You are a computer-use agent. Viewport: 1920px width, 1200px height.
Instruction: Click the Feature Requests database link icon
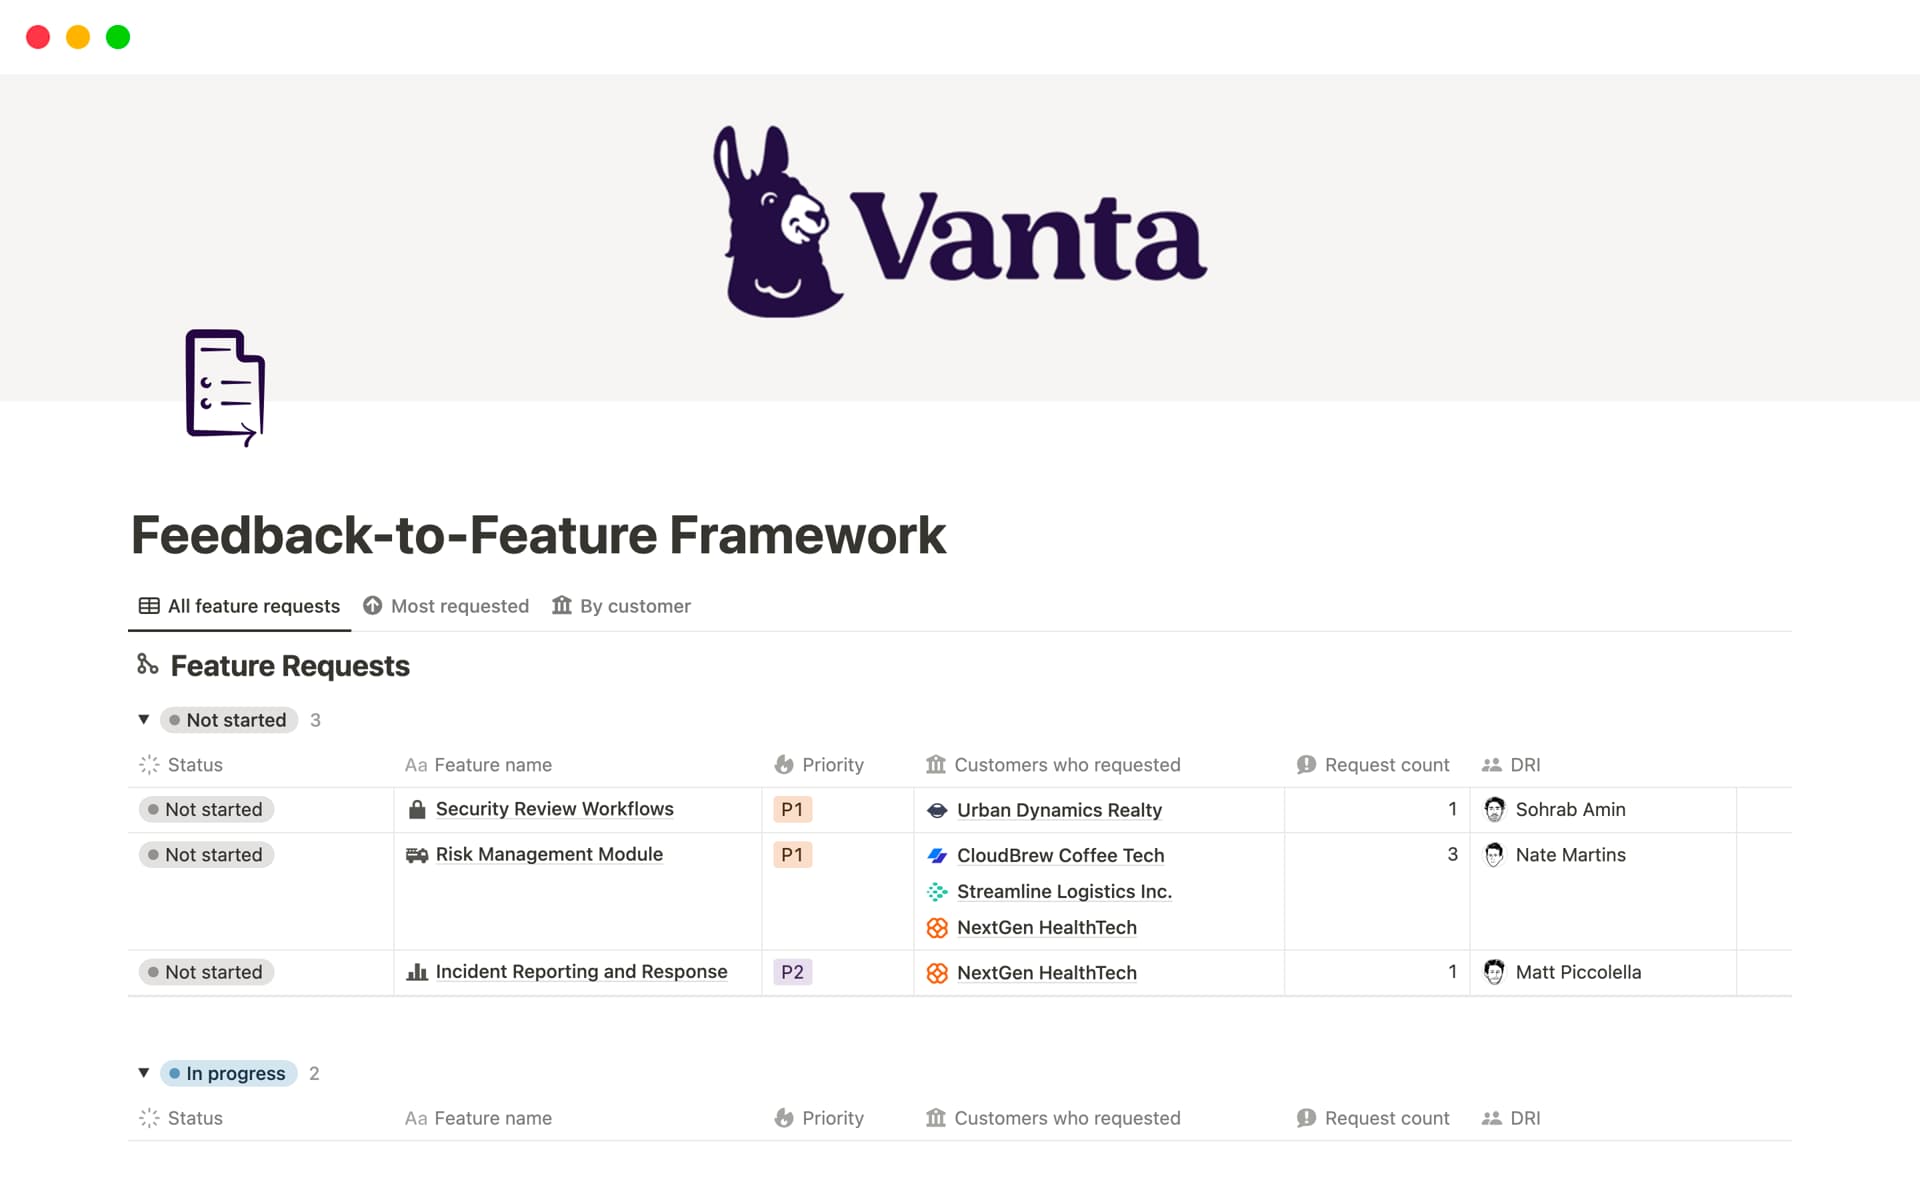click(147, 664)
